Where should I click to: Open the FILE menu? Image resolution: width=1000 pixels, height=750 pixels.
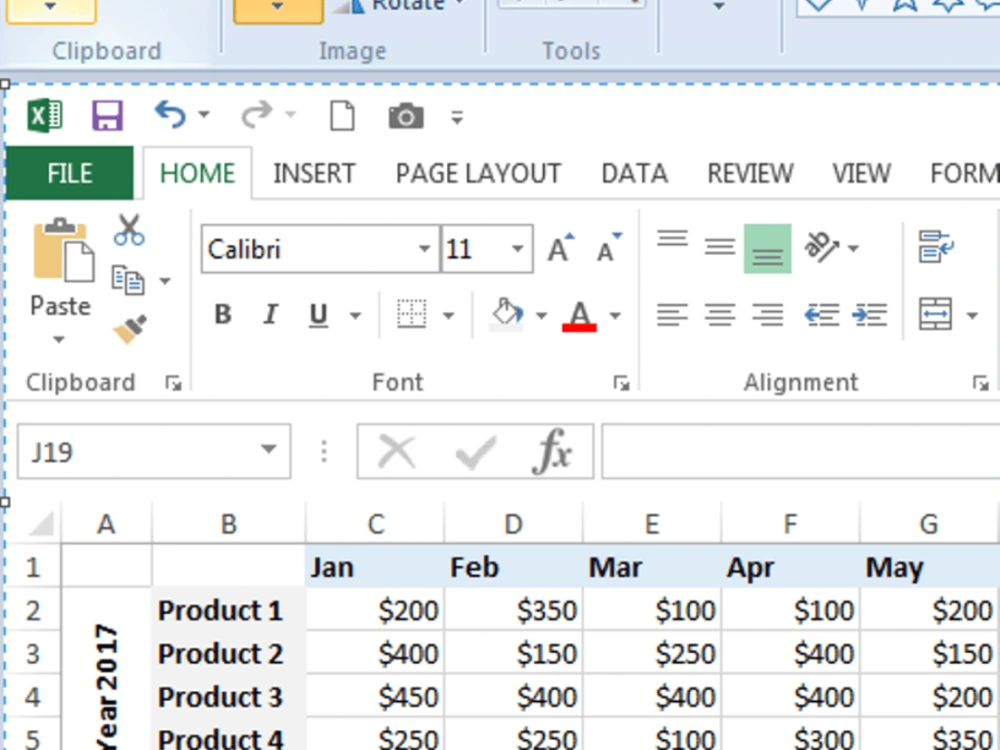pos(69,172)
